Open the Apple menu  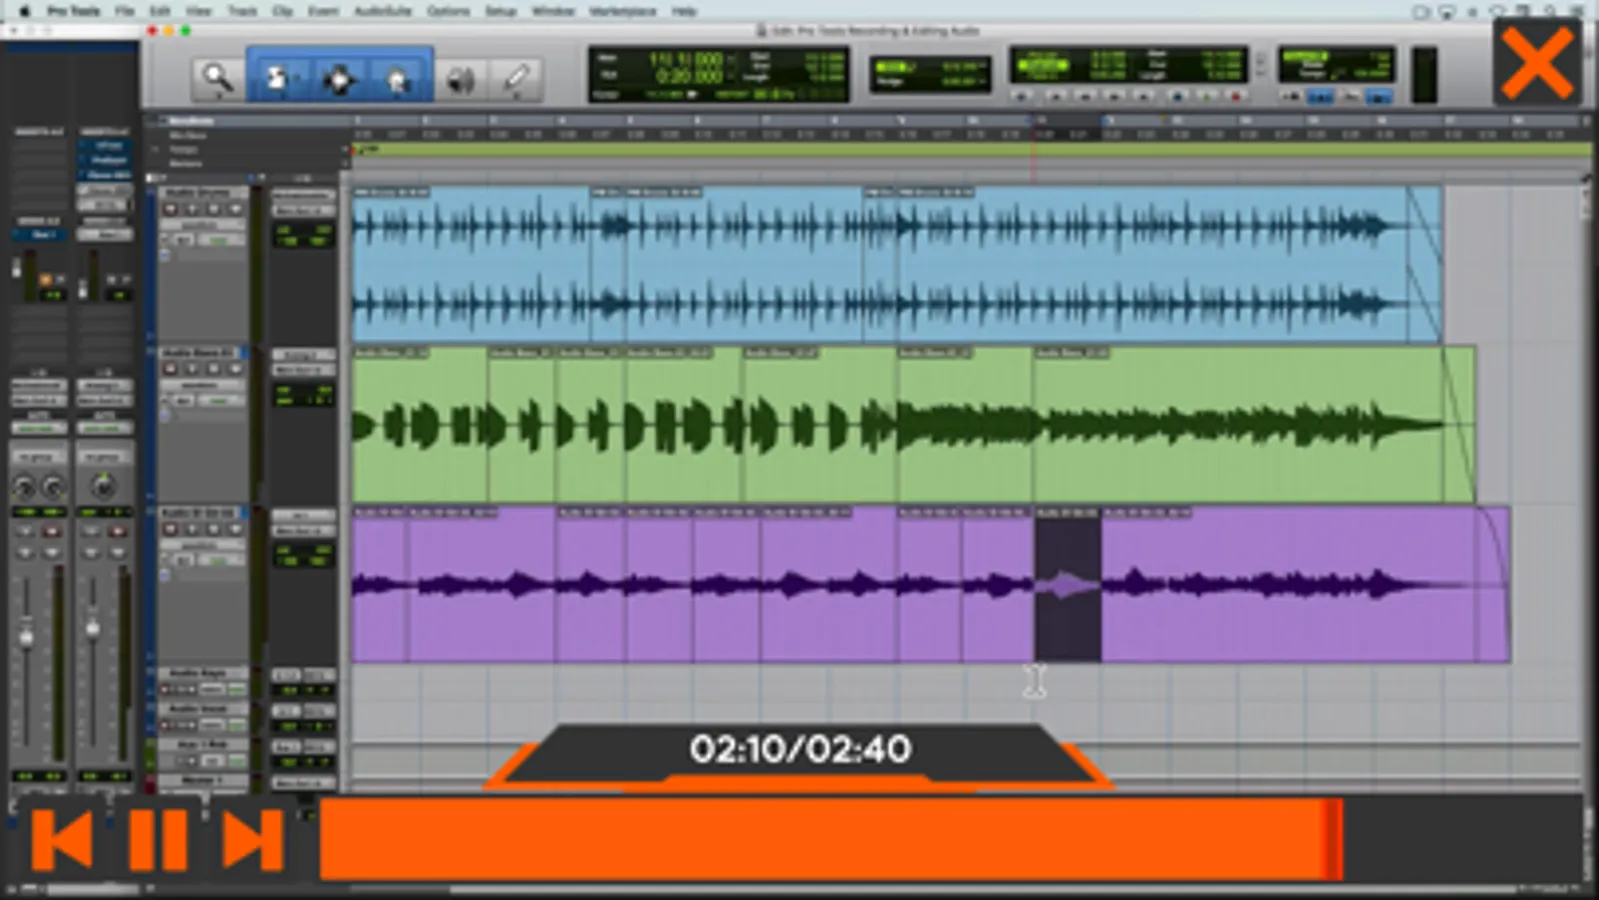[x=24, y=11]
